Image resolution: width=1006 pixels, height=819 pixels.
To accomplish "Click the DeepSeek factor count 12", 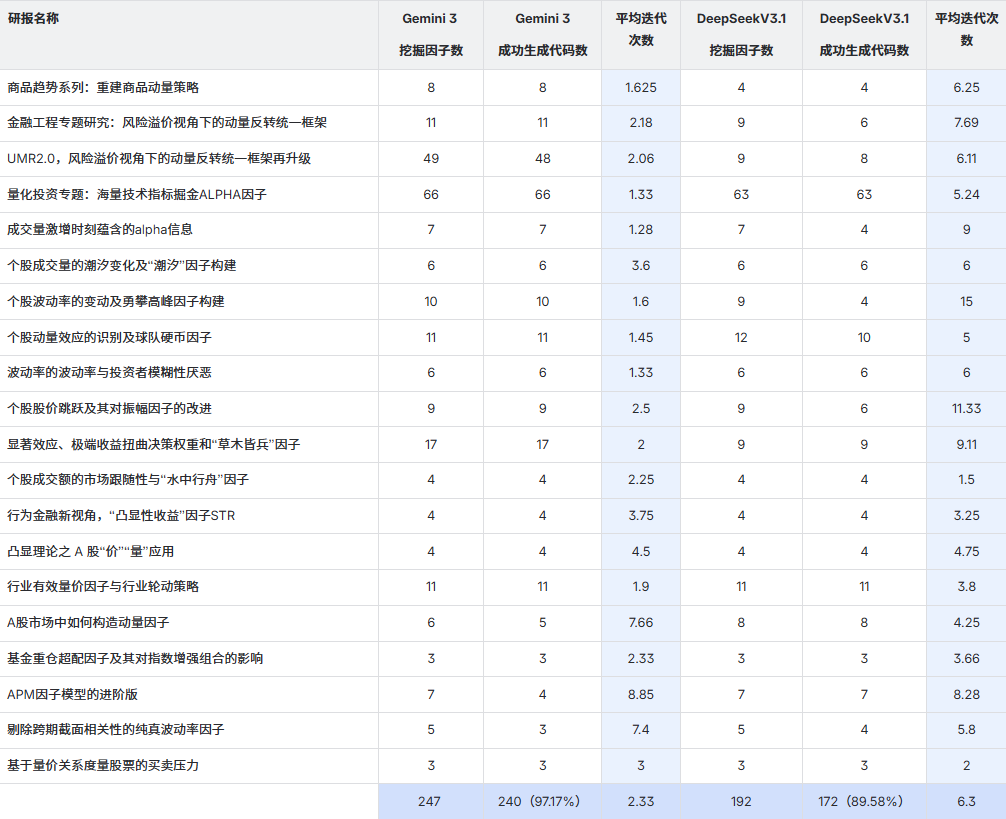I will 741,338.
